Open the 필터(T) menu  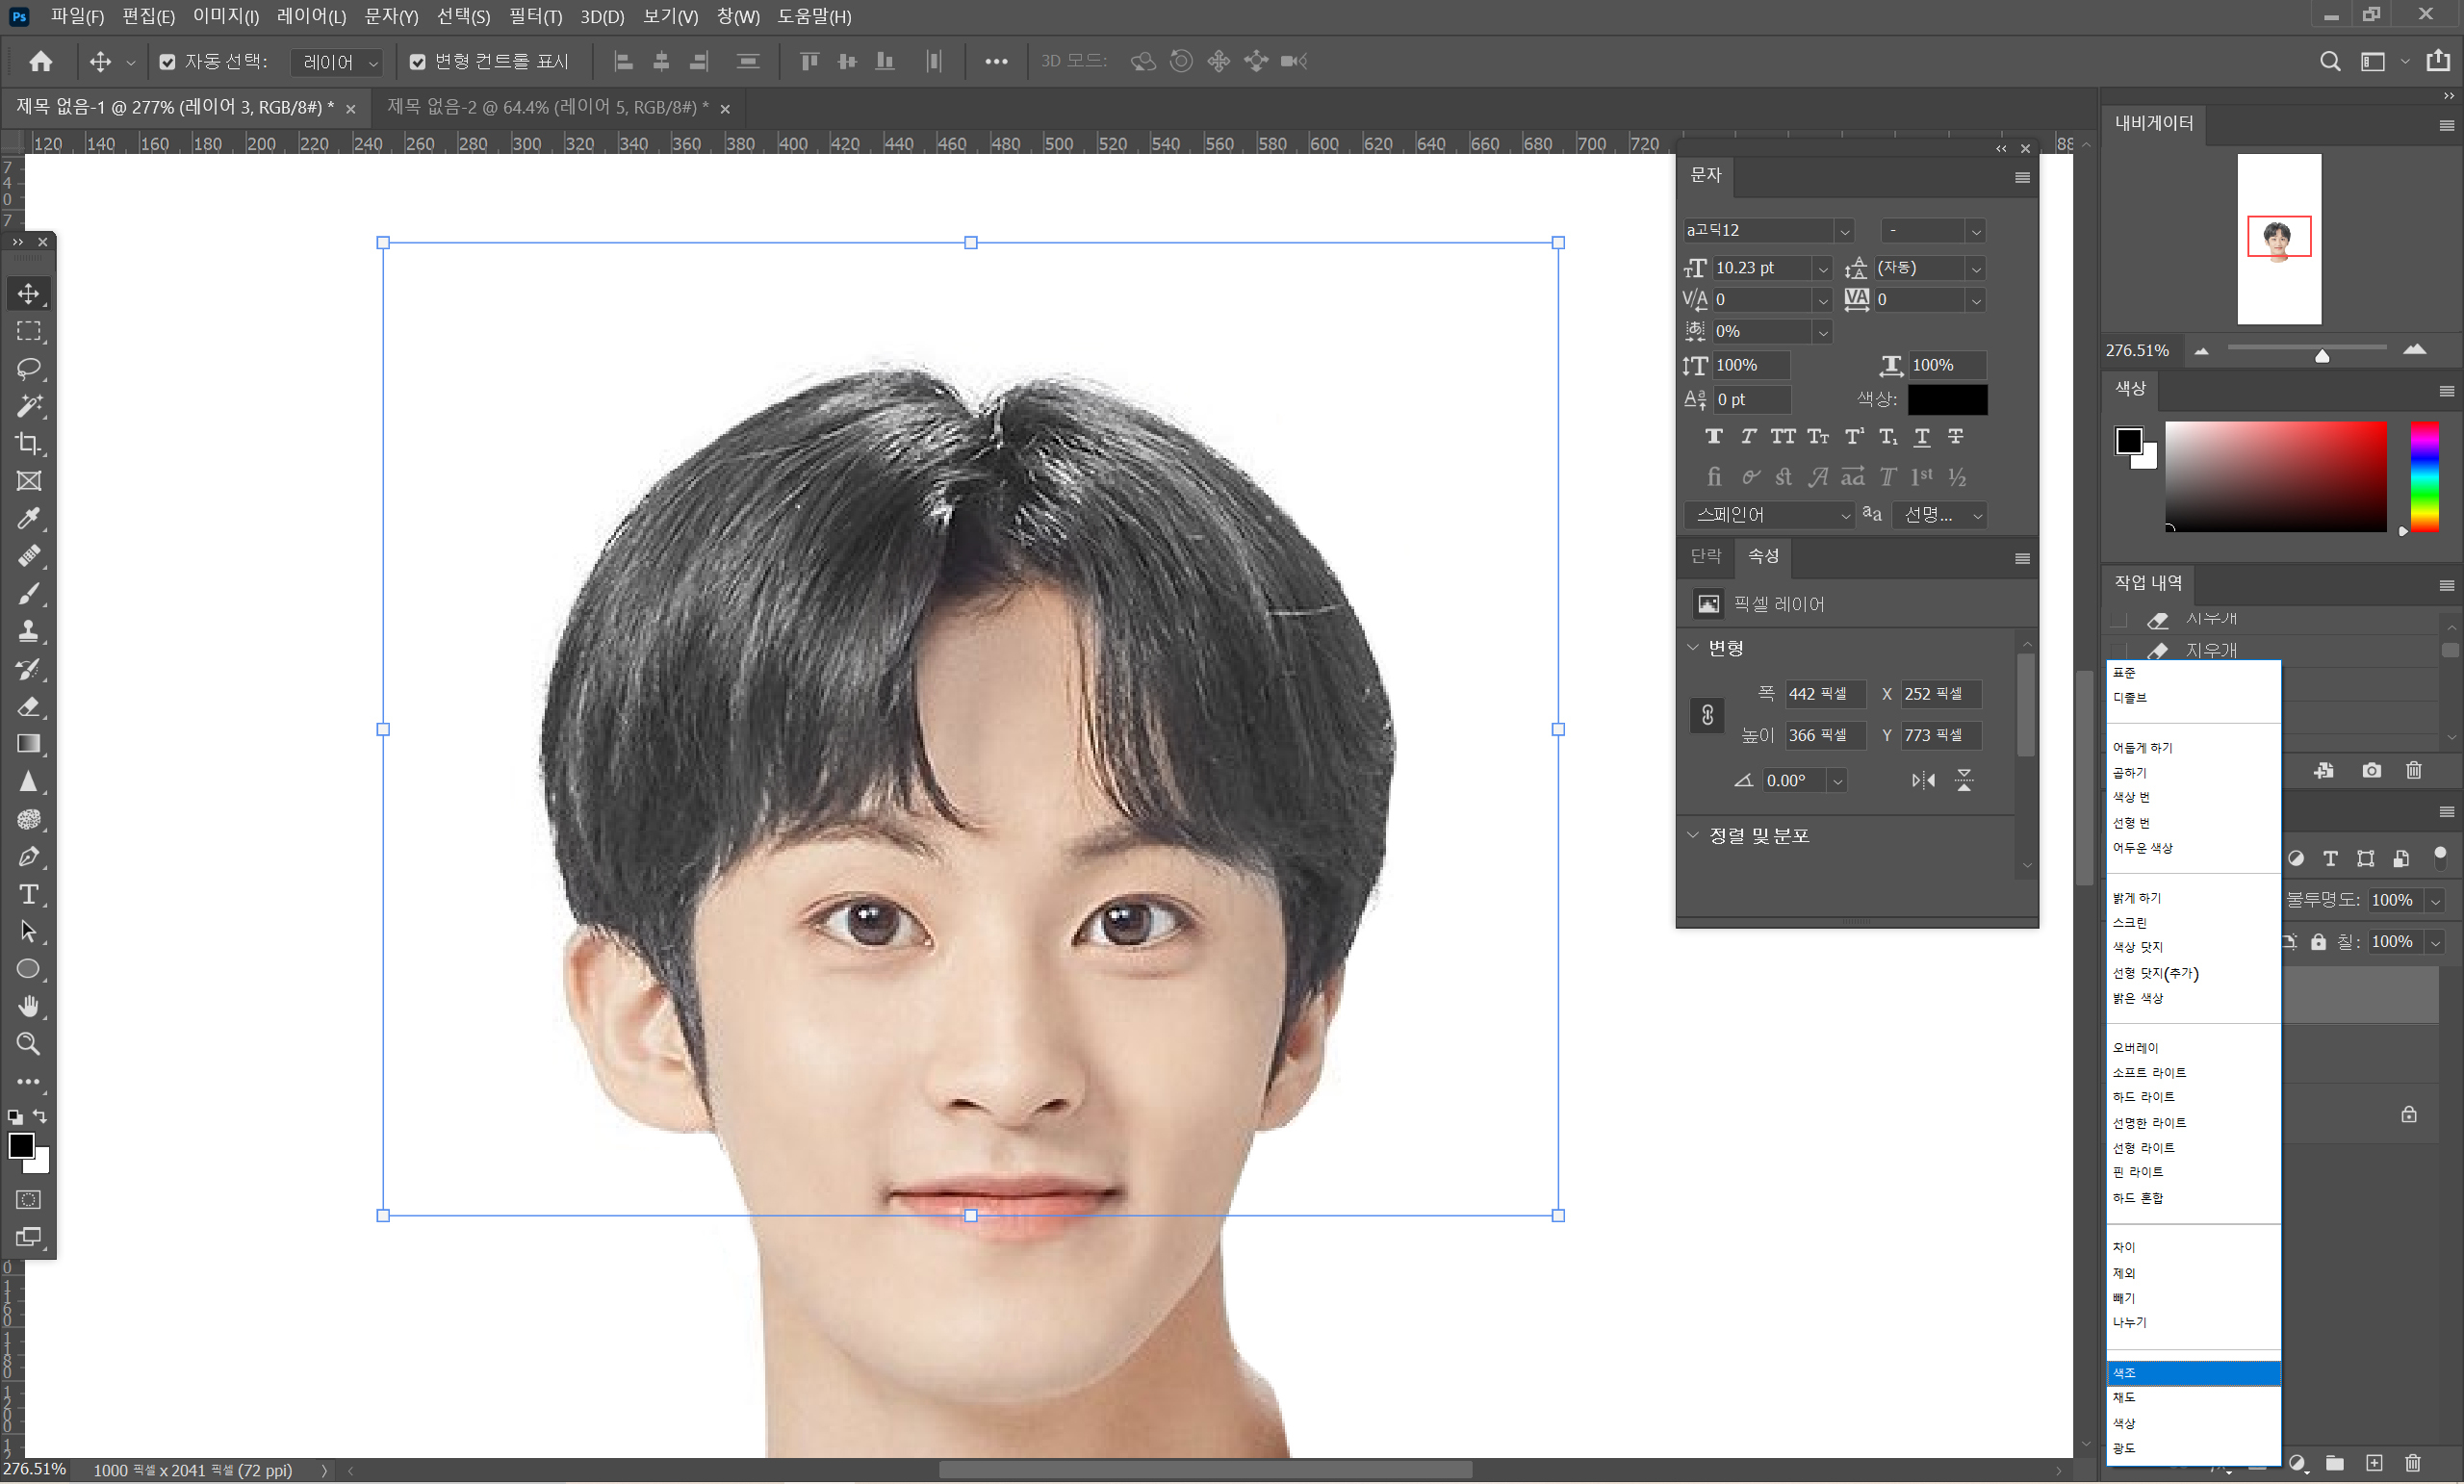click(x=535, y=16)
